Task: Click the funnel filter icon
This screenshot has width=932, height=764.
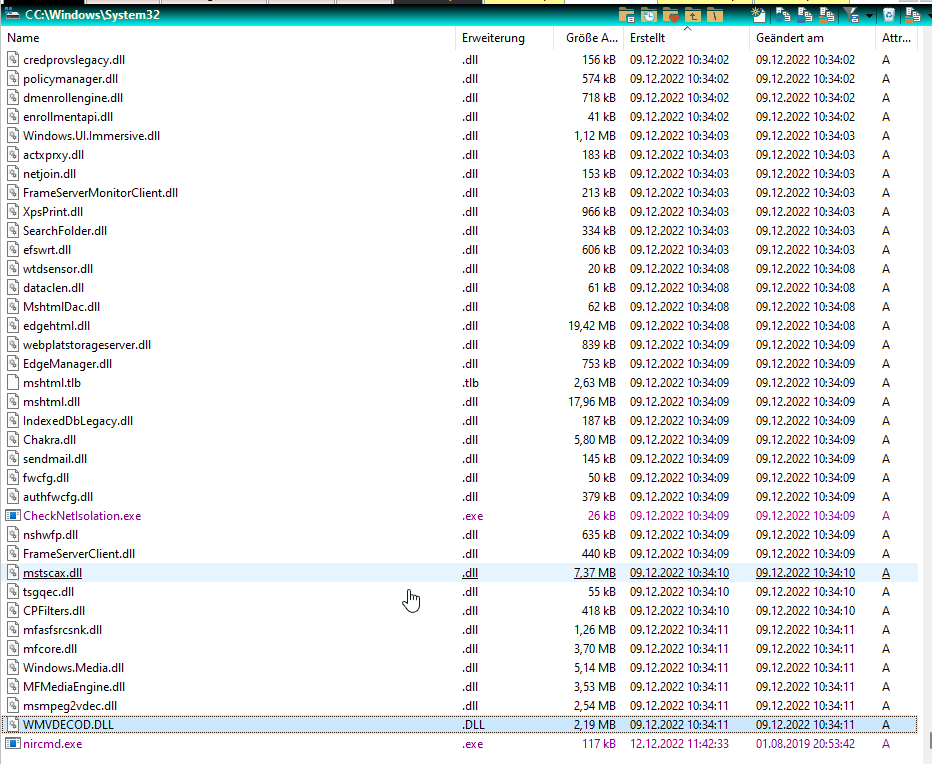Action: pos(851,15)
